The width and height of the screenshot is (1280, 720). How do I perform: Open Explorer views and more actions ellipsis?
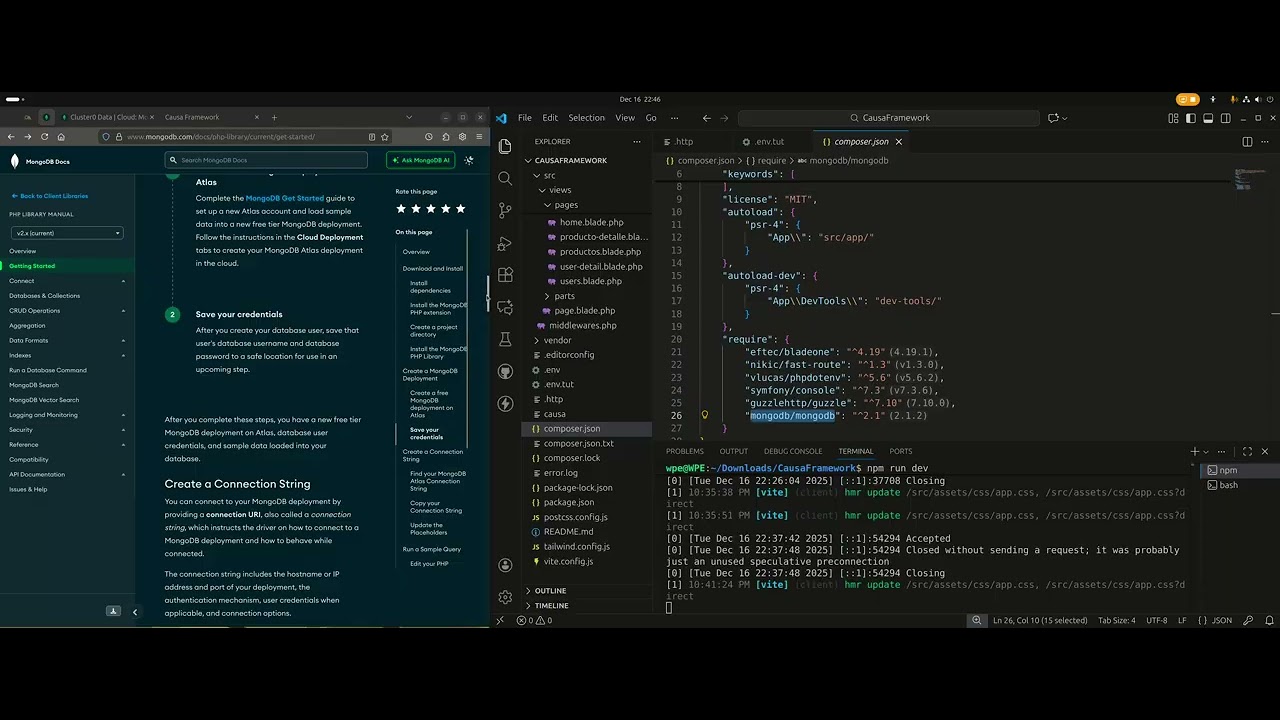tap(639, 142)
